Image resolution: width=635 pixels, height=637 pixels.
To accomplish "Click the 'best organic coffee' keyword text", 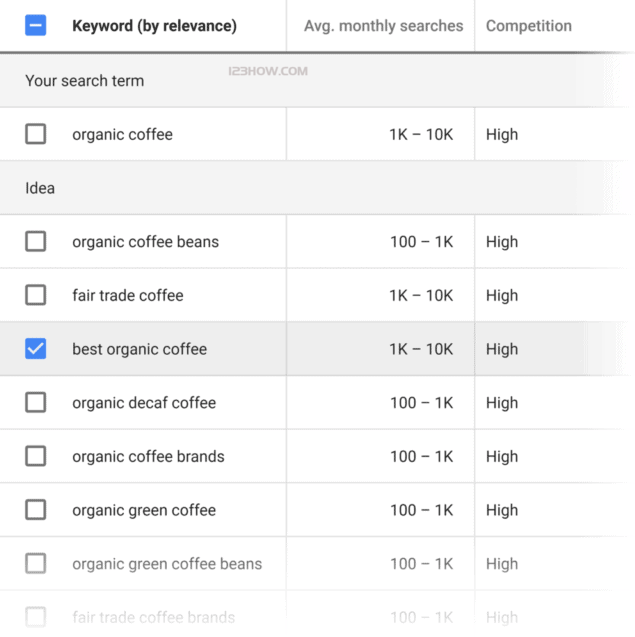I will (x=139, y=349).
